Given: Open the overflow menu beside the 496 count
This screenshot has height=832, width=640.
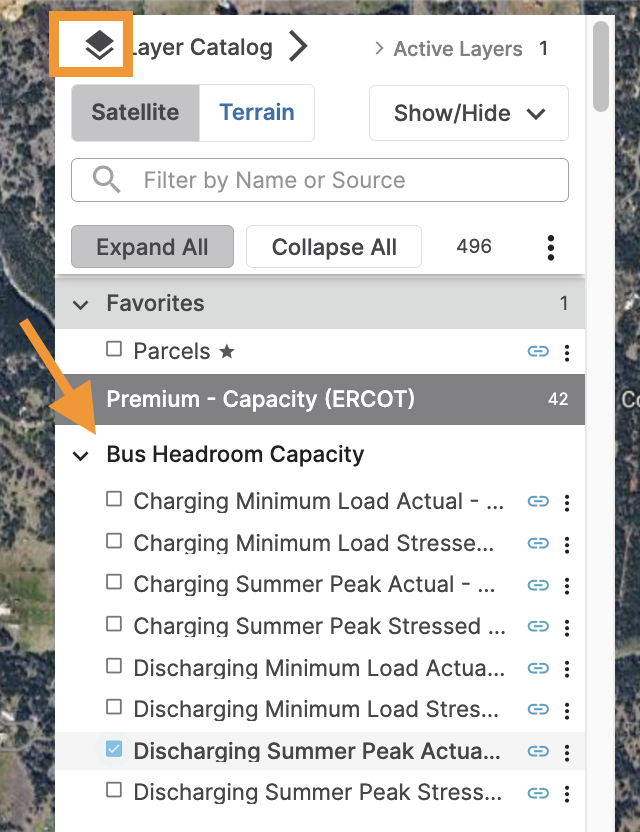Looking at the screenshot, I should (x=550, y=247).
